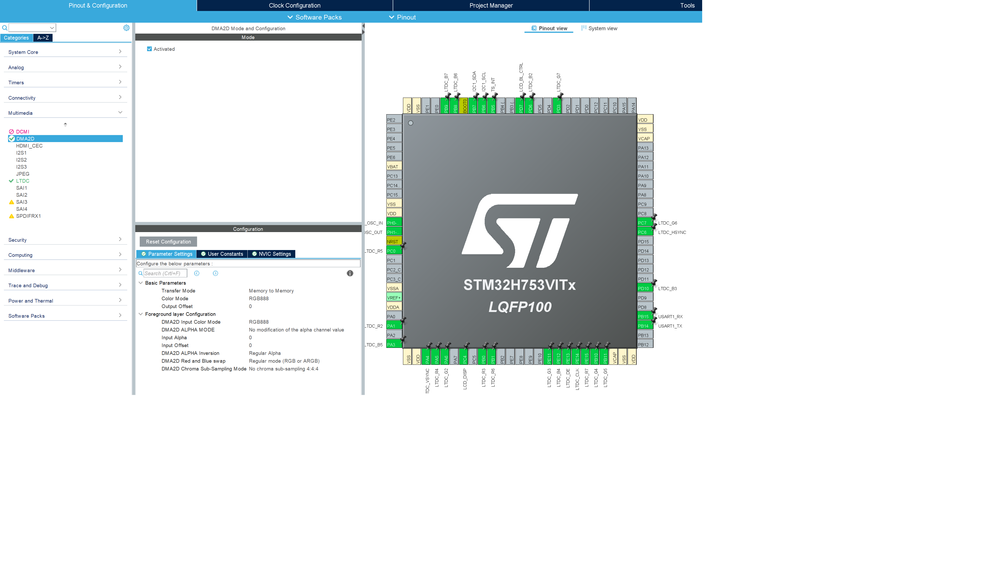The width and height of the screenshot is (999, 562).
Task: Select I2S1 peripheral in list
Action: tap(22, 153)
